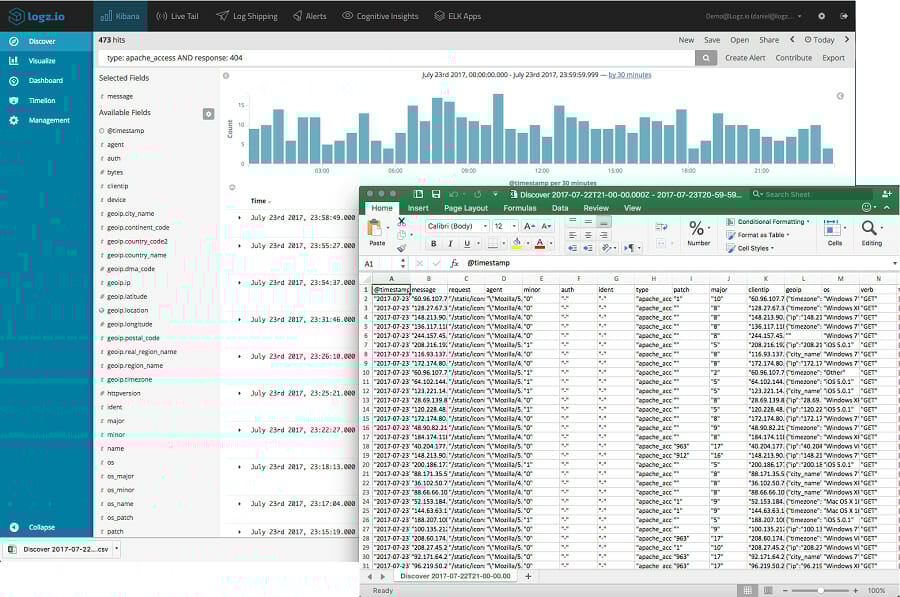Click the Kibana query input field
Image resolution: width=900 pixels, height=597 pixels.
click(397, 57)
